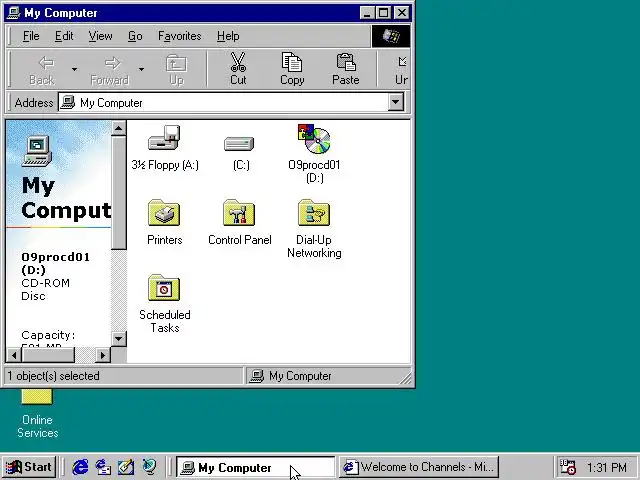Open the Control Panel folder icon
640x480 pixels.
[239, 213]
